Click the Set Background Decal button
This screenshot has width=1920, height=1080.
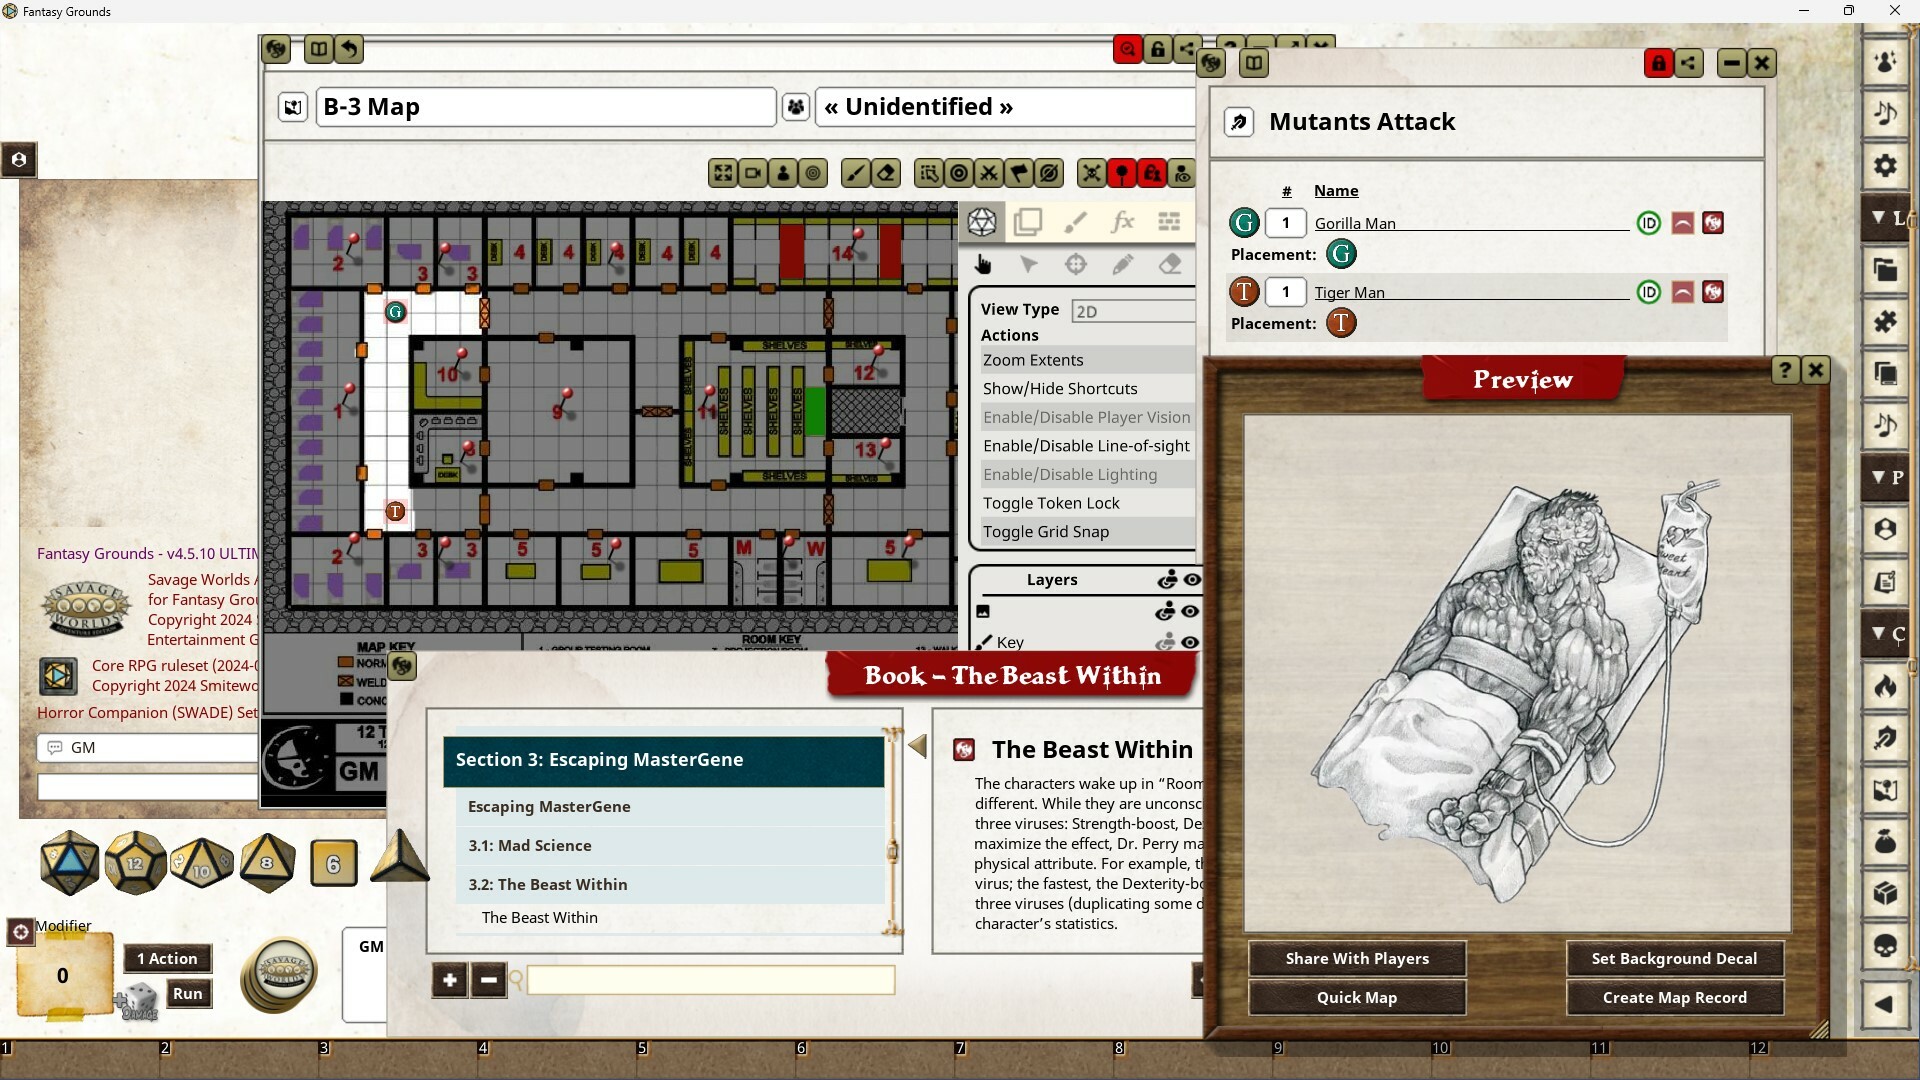click(1673, 958)
